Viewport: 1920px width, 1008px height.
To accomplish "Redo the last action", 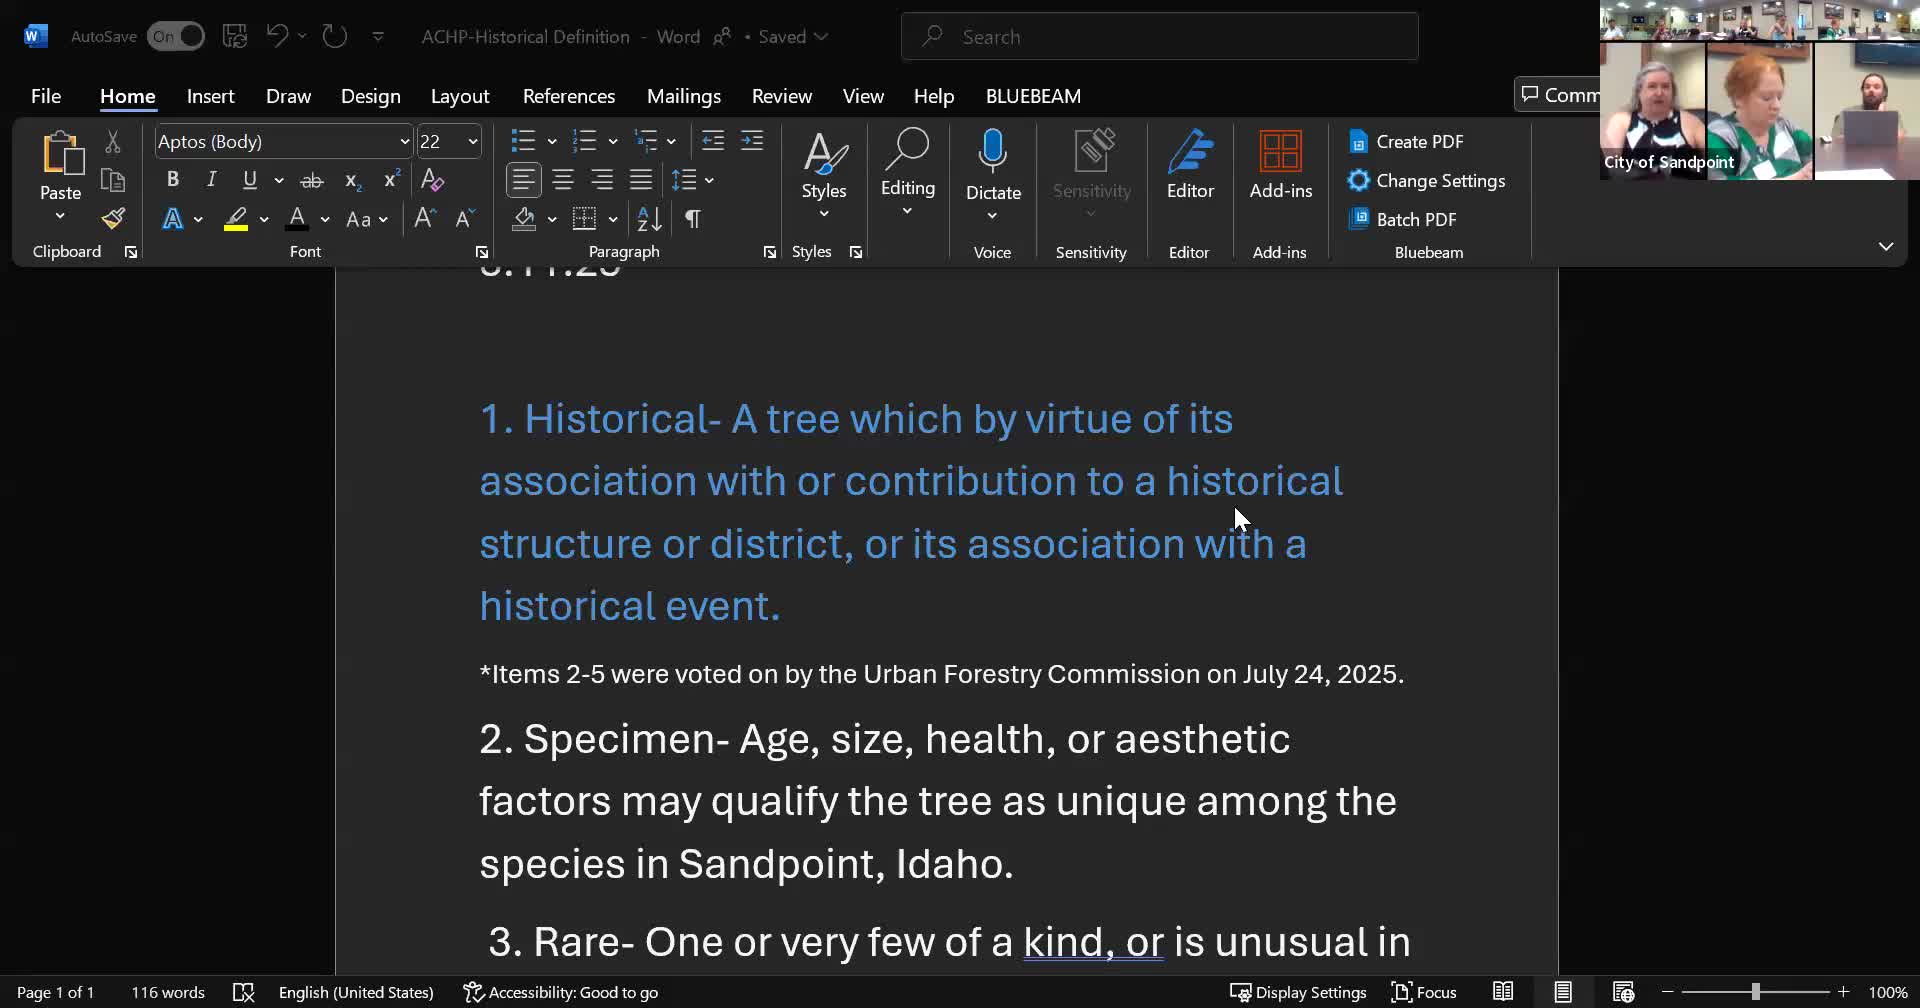I will pyautogui.click(x=334, y=36).
